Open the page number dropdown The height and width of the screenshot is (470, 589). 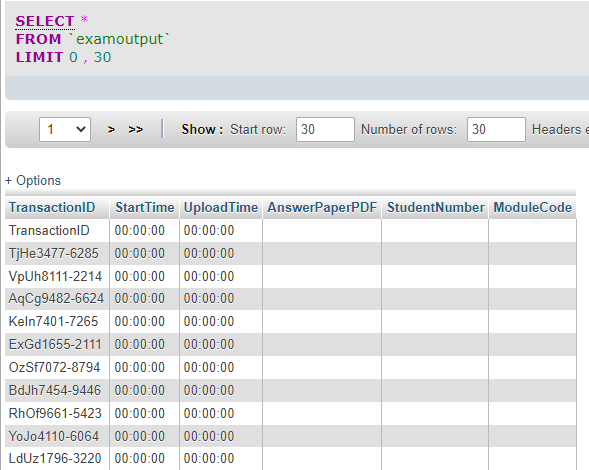tap(65, 130)
